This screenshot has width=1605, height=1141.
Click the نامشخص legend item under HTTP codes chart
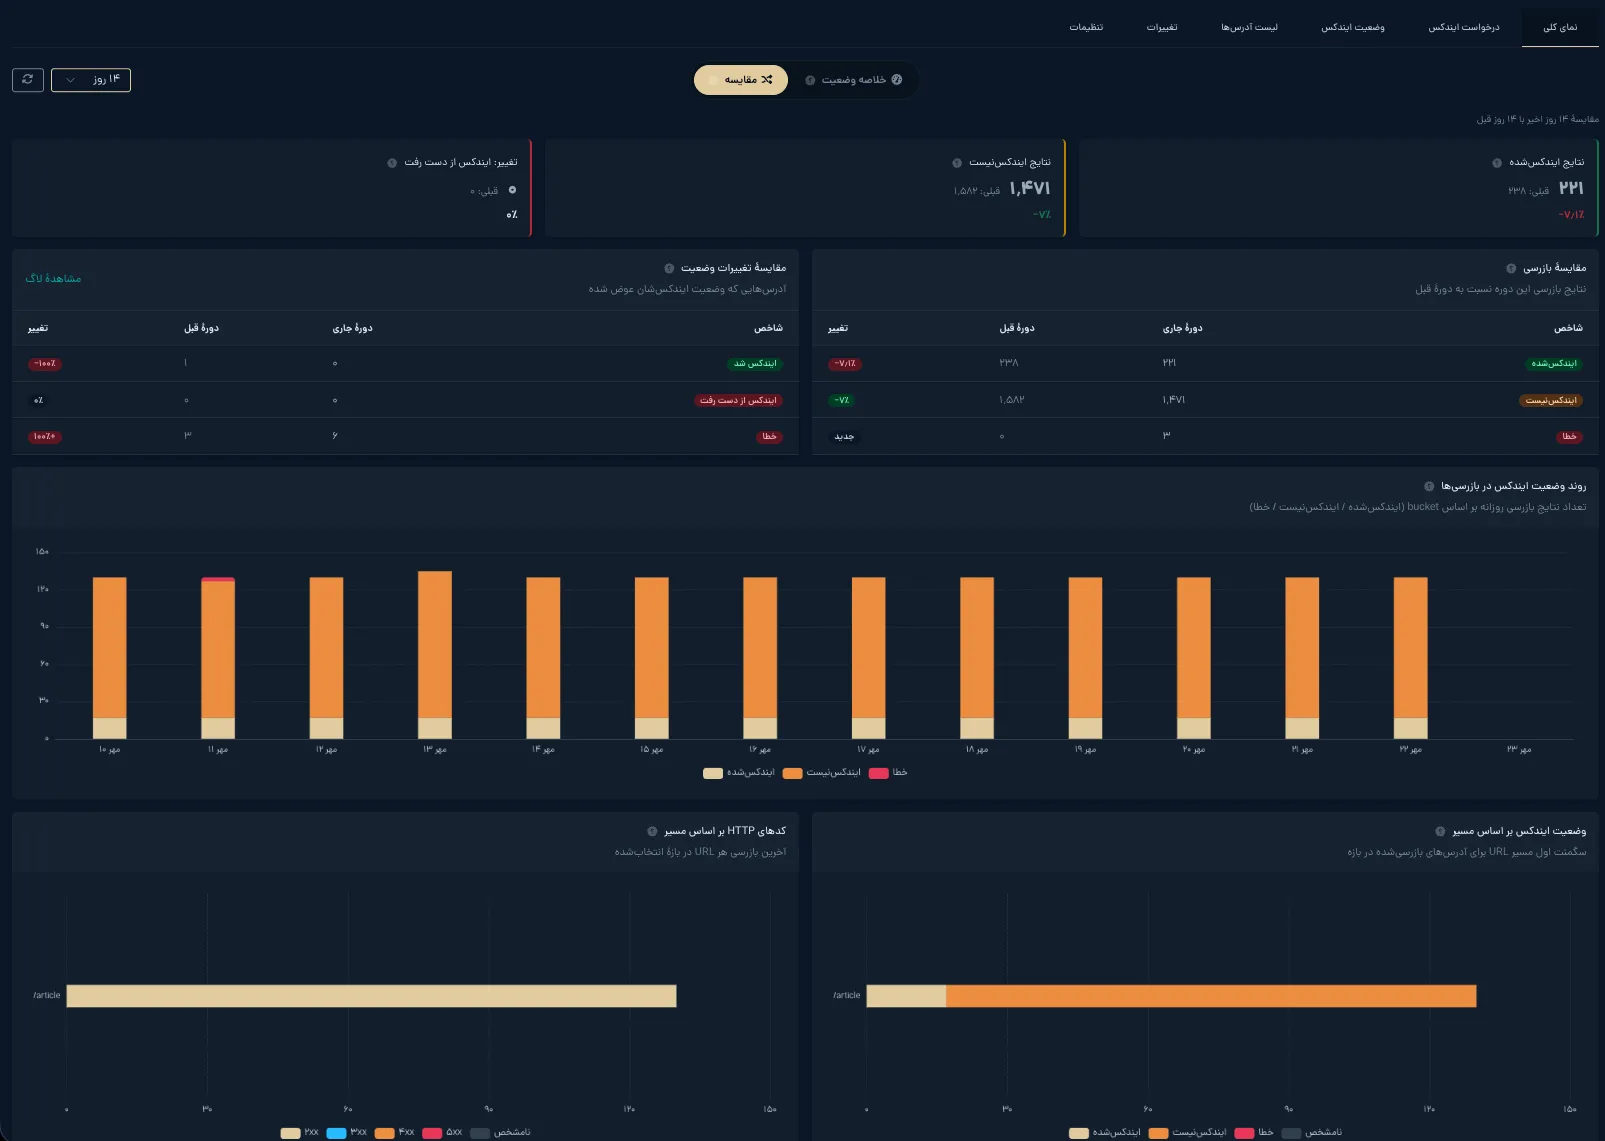pyautogui.click(x=500, y=1133)
